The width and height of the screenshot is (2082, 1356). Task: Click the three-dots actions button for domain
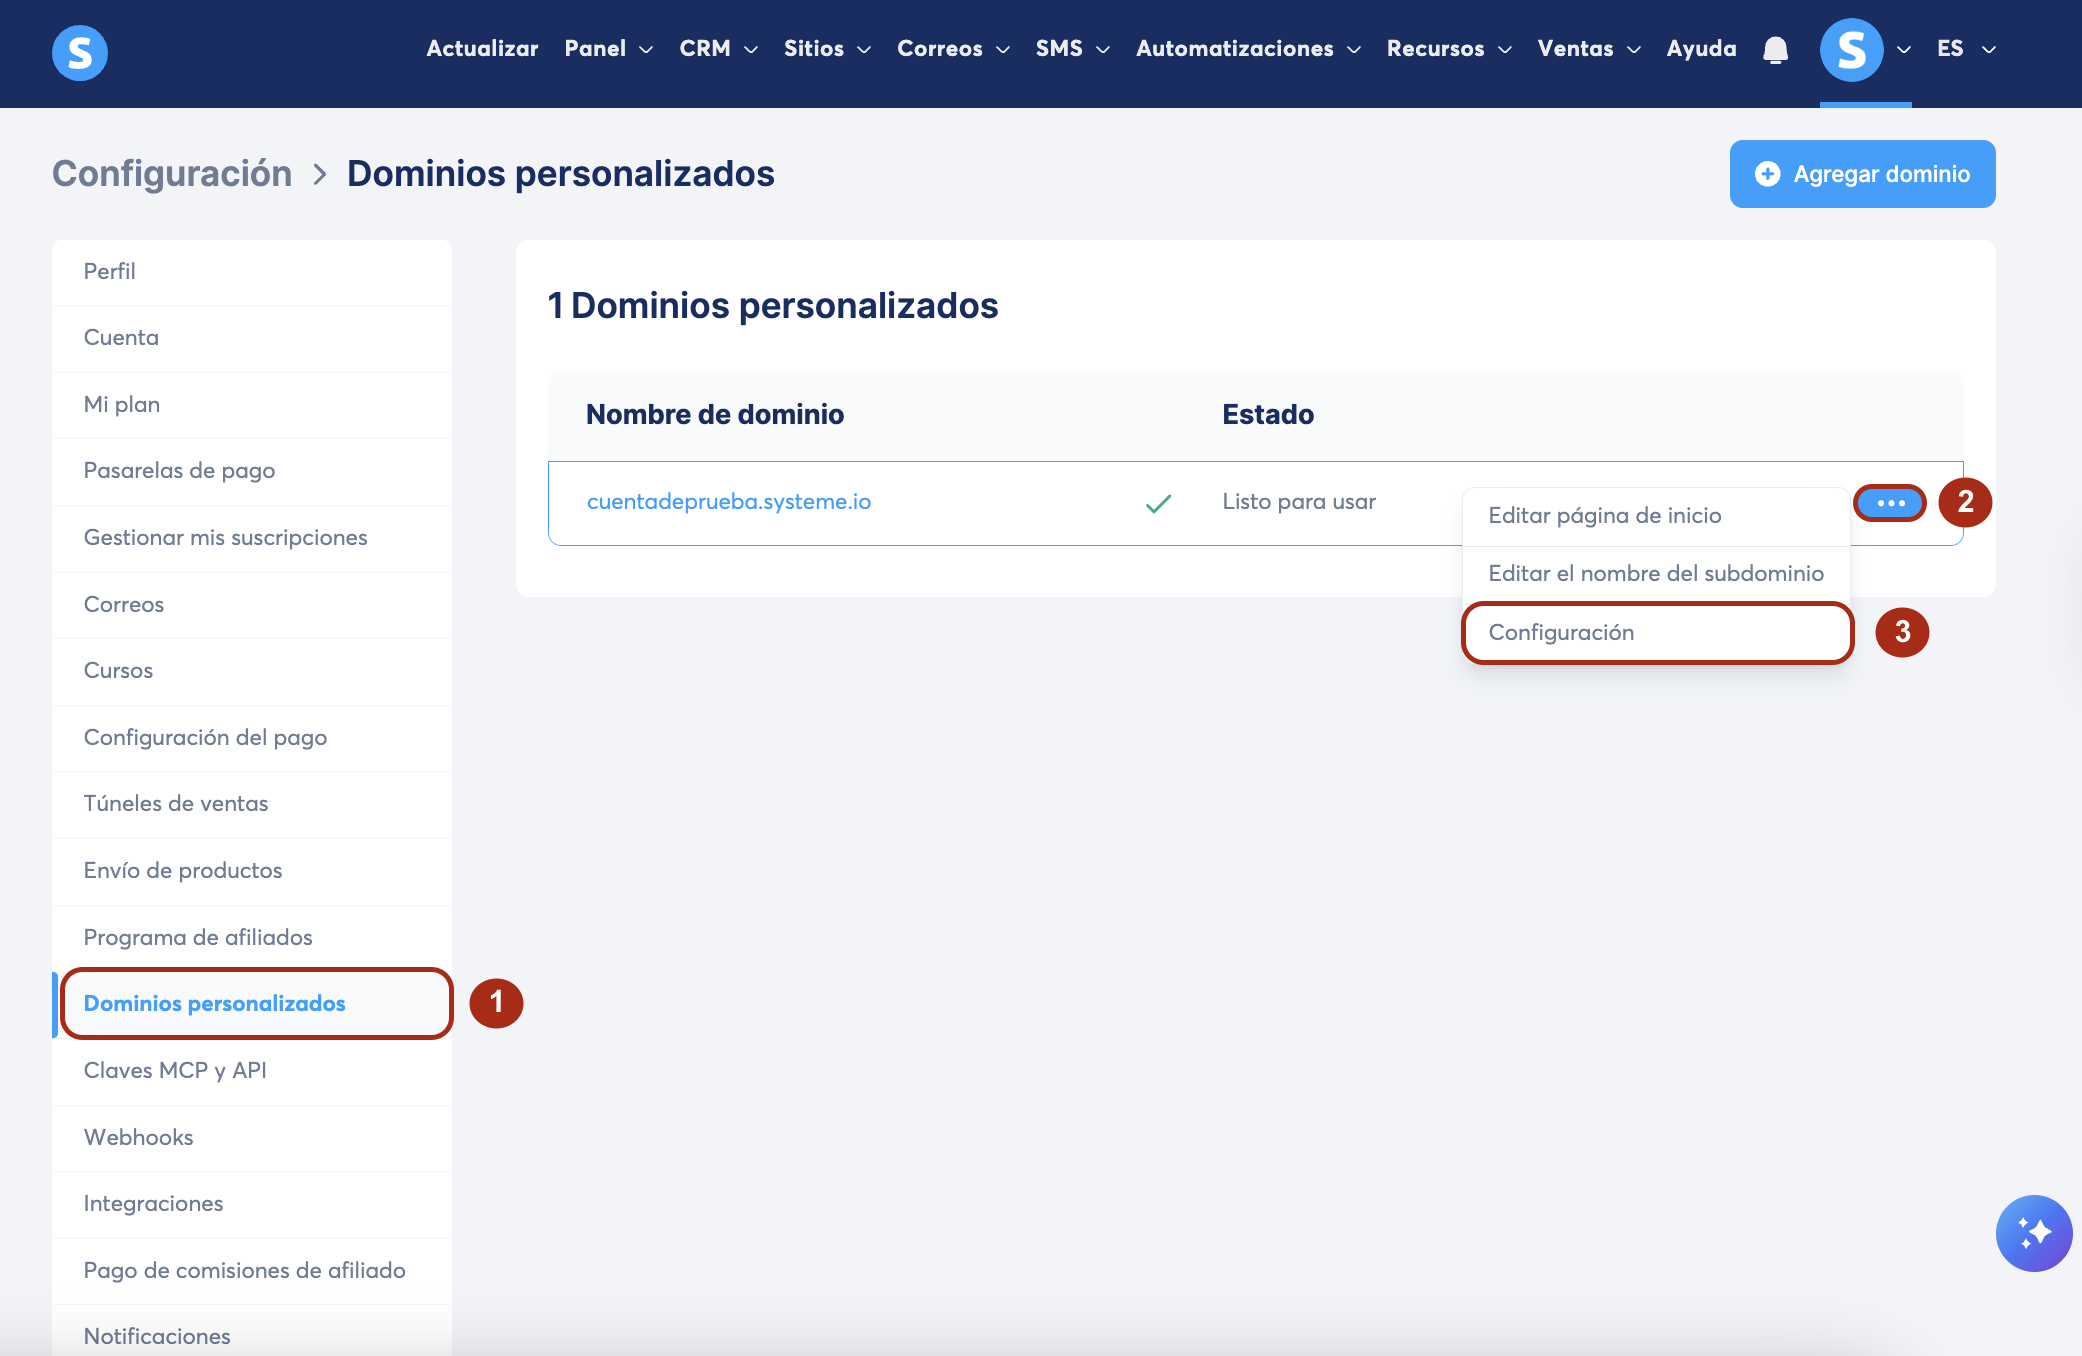click(1890, 503)
